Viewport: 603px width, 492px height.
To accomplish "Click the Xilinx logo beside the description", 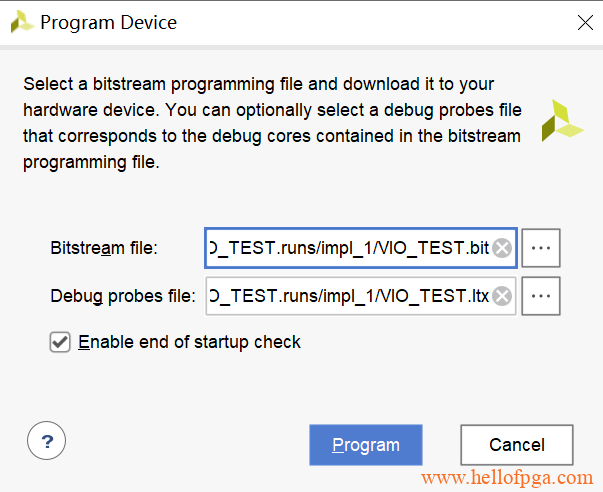I will (562, 120).
